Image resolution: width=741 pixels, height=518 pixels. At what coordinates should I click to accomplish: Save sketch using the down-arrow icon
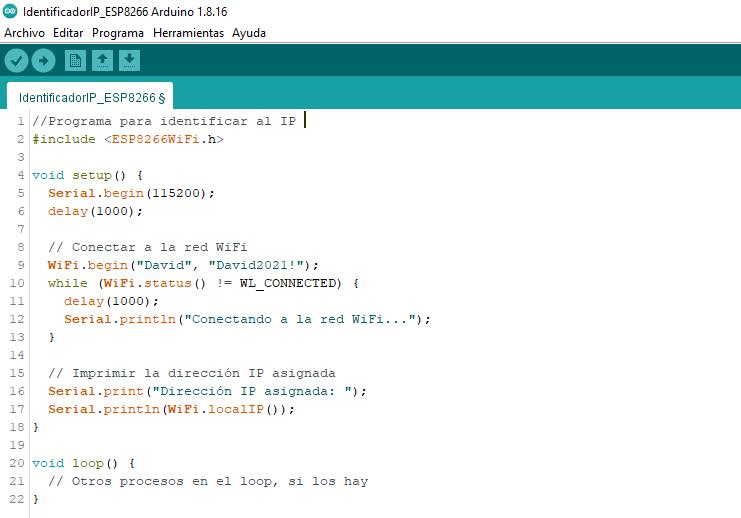coord(129,60)
